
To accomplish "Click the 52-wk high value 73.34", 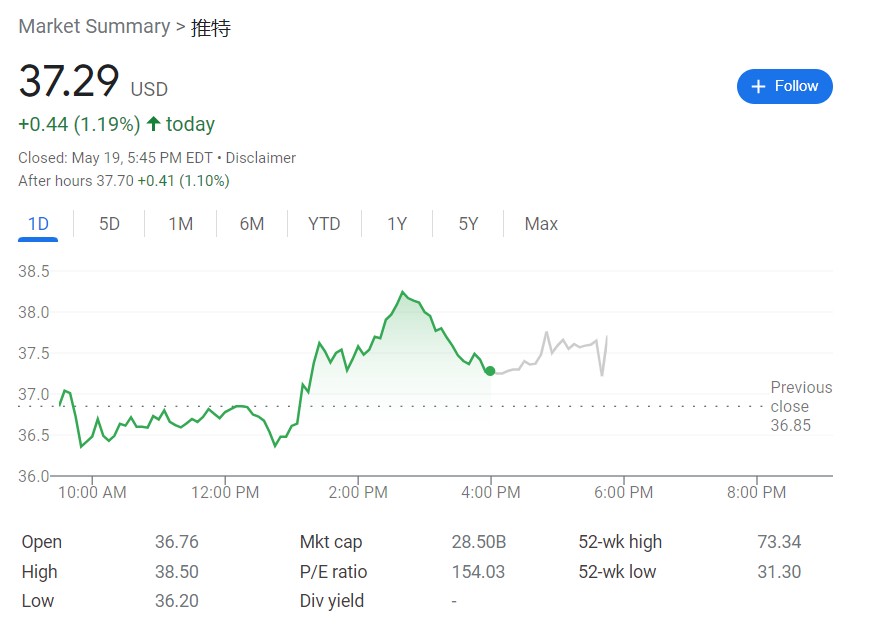I will 779,542.
